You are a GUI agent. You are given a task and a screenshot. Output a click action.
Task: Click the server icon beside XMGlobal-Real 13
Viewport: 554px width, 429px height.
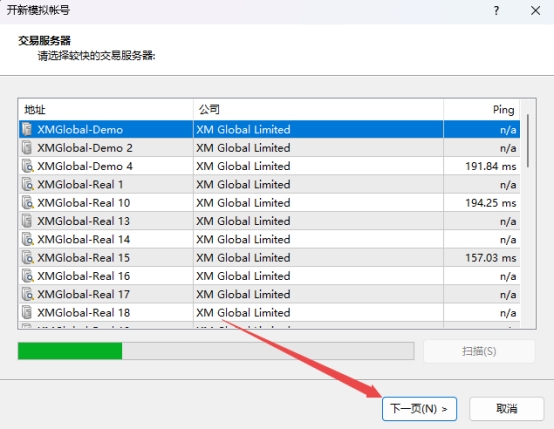pyautogui.click(x=27, y=221)
